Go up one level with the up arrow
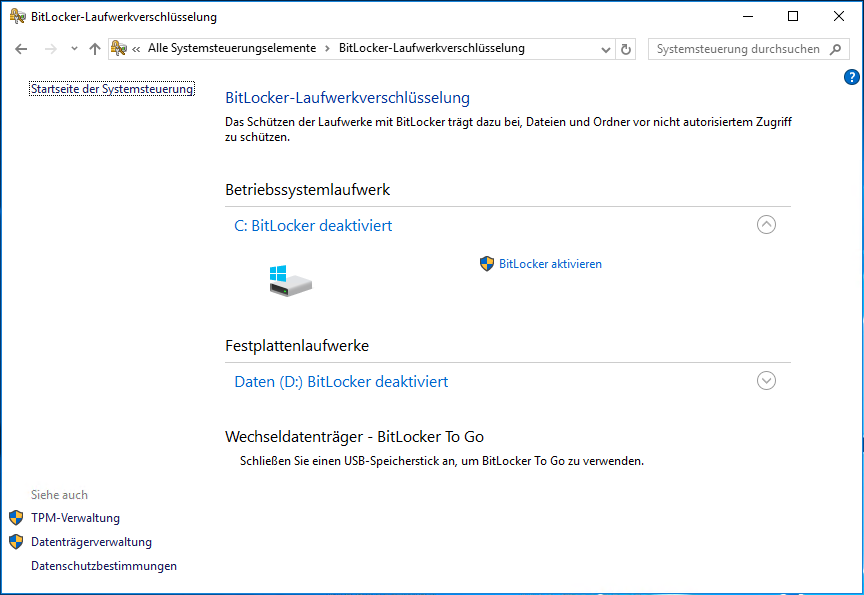The width and height of the screenshot is (864, 595). (x=95, y=49)
